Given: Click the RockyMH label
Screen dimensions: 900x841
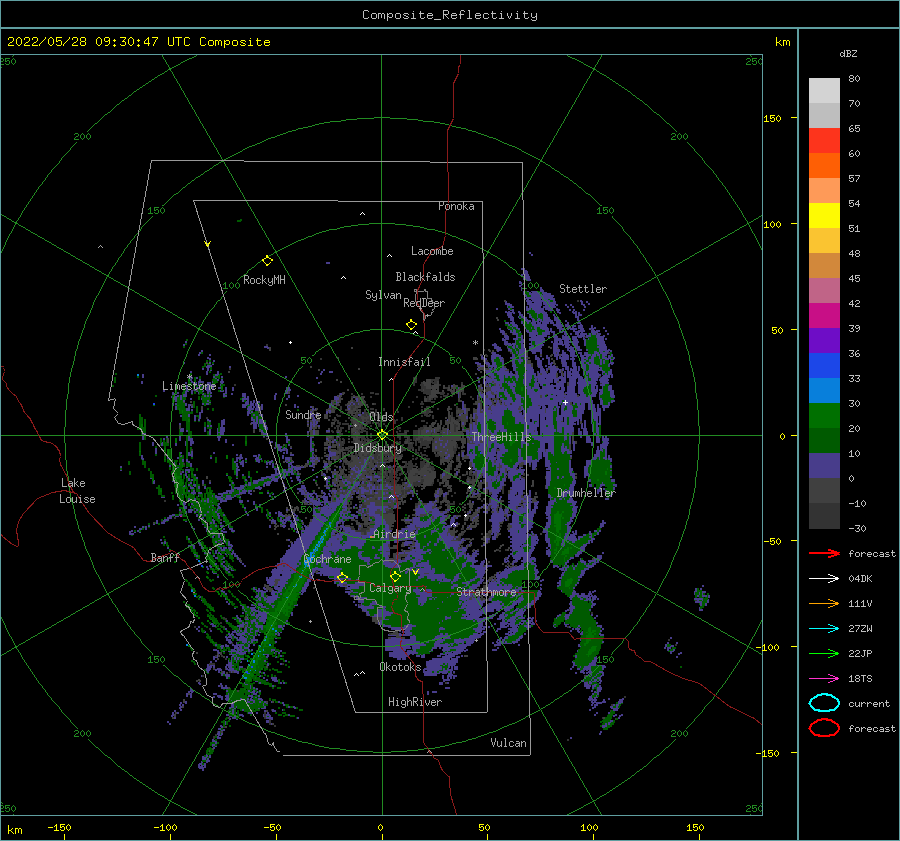Looking at the screenshot, I should (x=264, y=280).
